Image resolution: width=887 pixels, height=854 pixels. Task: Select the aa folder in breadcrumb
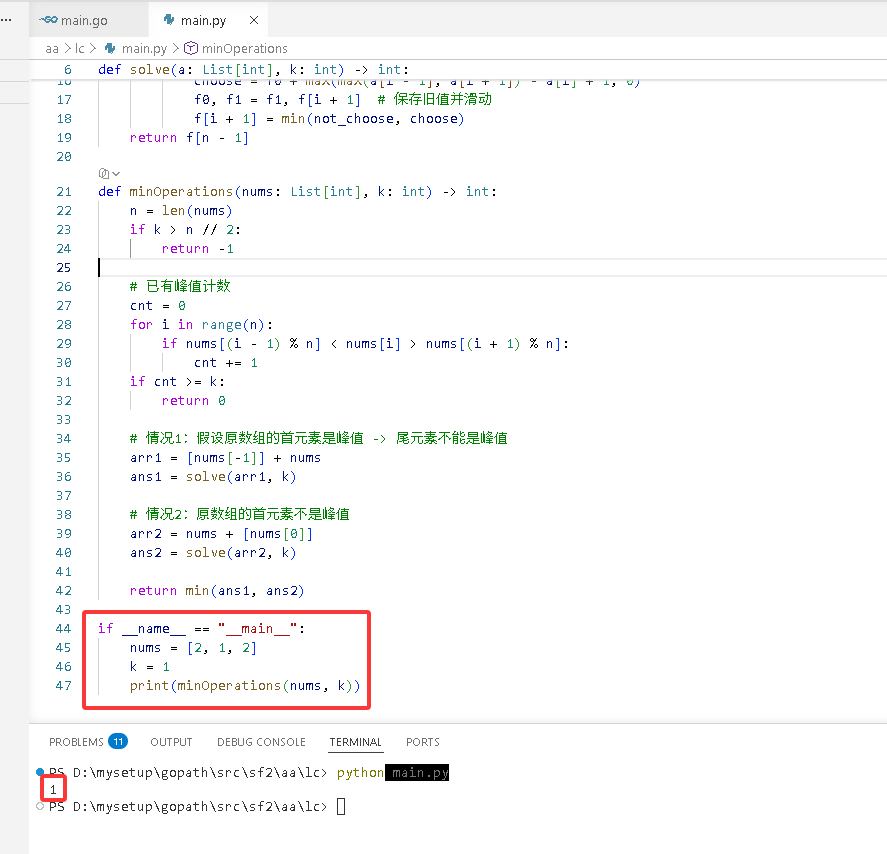click(x=52, y=49)
